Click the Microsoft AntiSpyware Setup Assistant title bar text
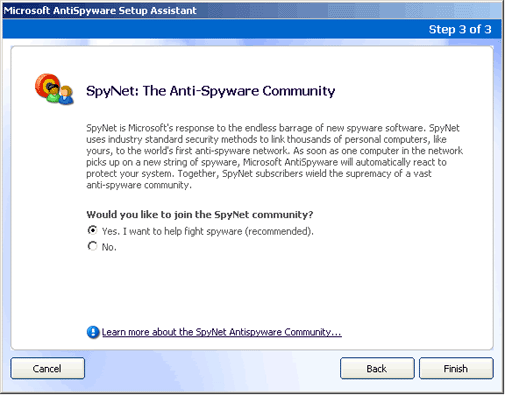Image resolution: width=505 pixels, height=395 pixels. click(x=100, y=11)
